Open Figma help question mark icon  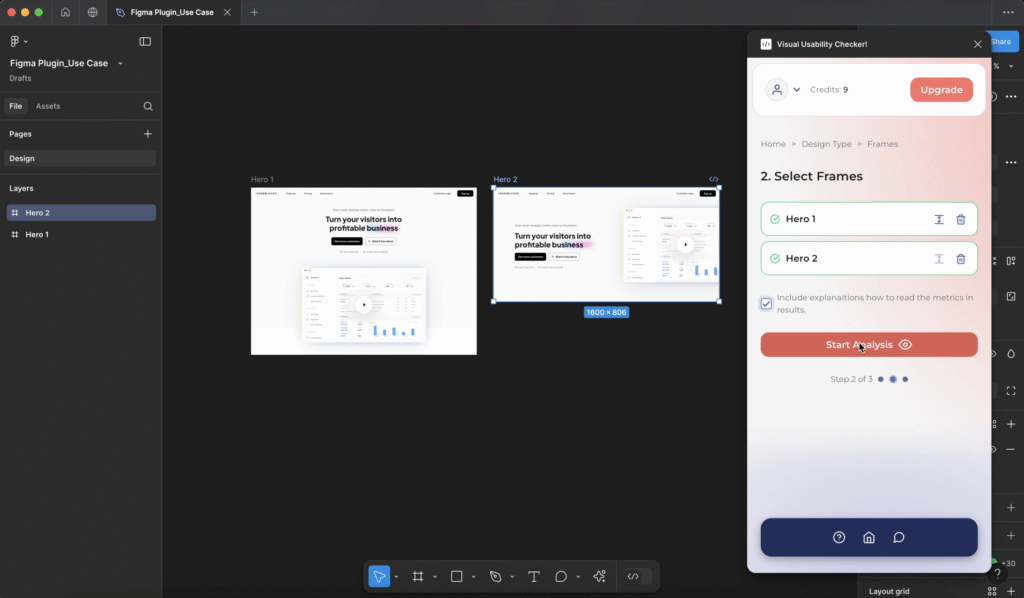[997, 574]
